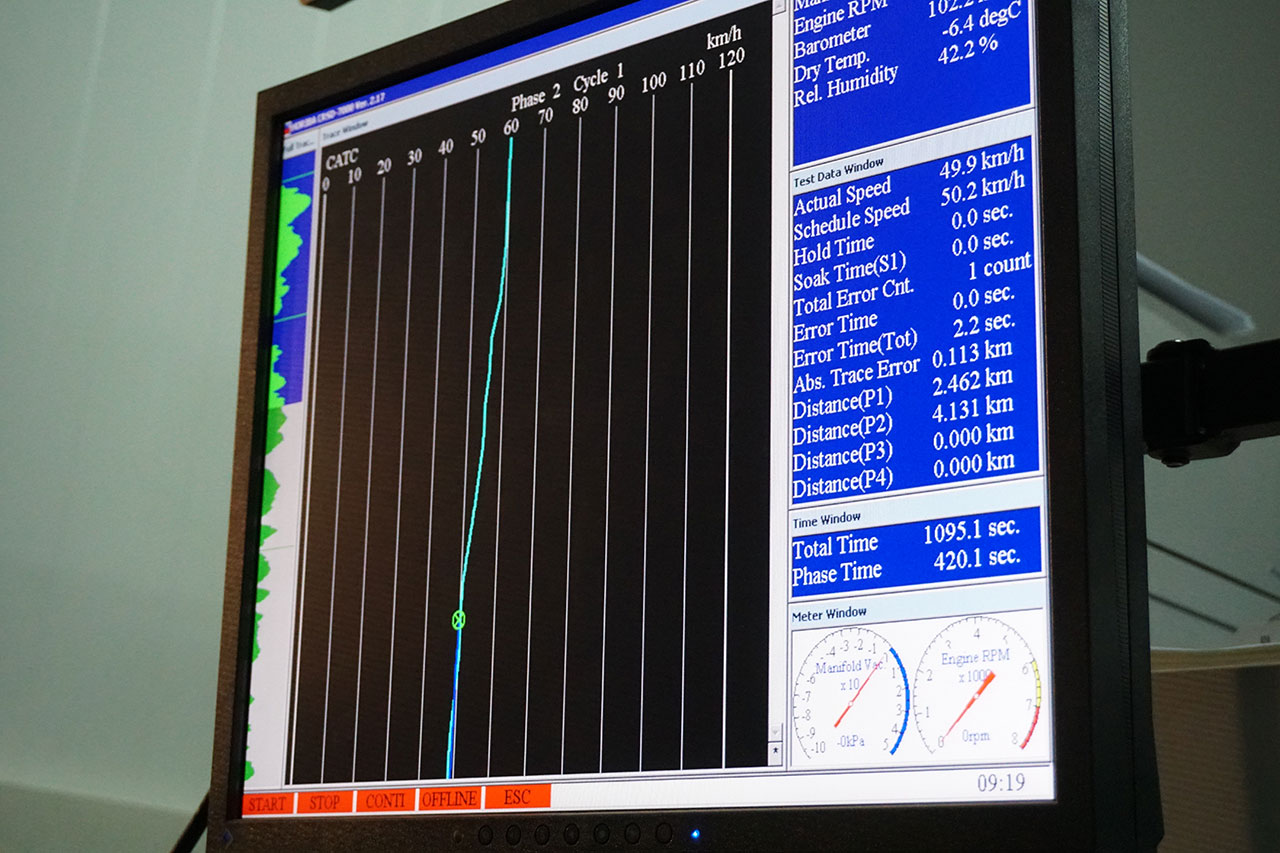Click the Engine RPM gauge
1280x853 pixels.
[977, 685]
